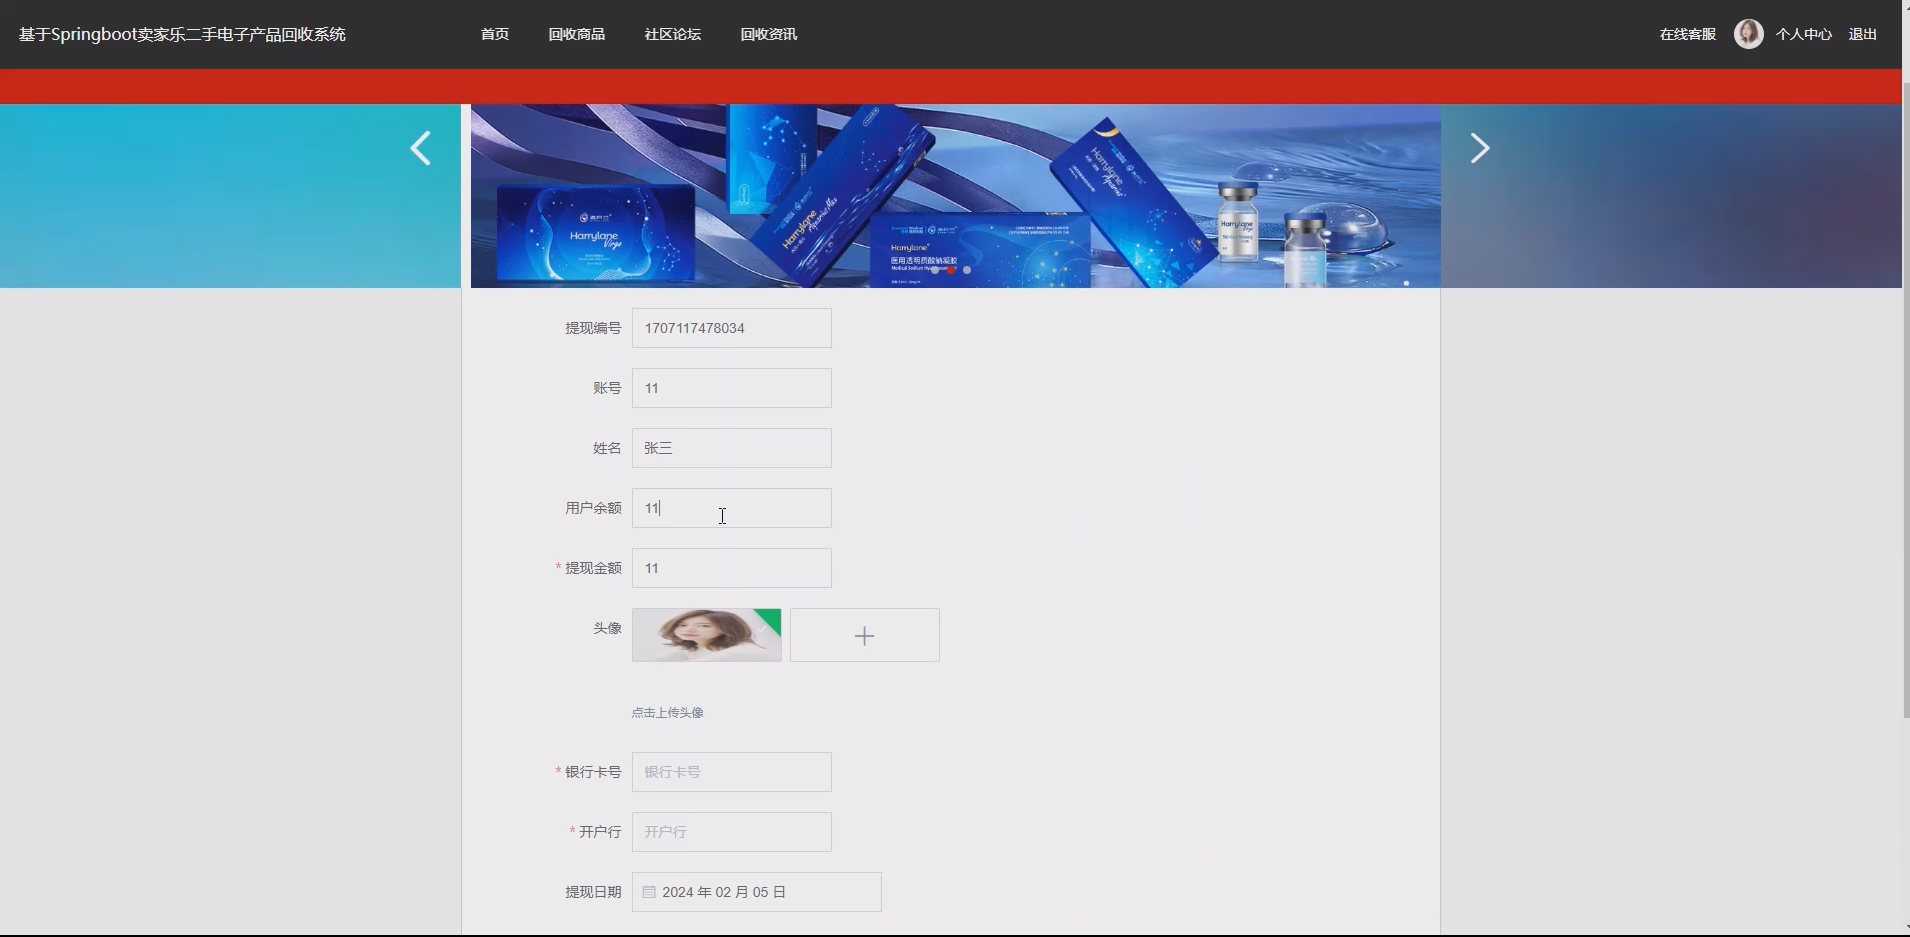Screen dimensions: 1910x937
Task: Click the 开户行 input field
Action: [x=731, y=831]
